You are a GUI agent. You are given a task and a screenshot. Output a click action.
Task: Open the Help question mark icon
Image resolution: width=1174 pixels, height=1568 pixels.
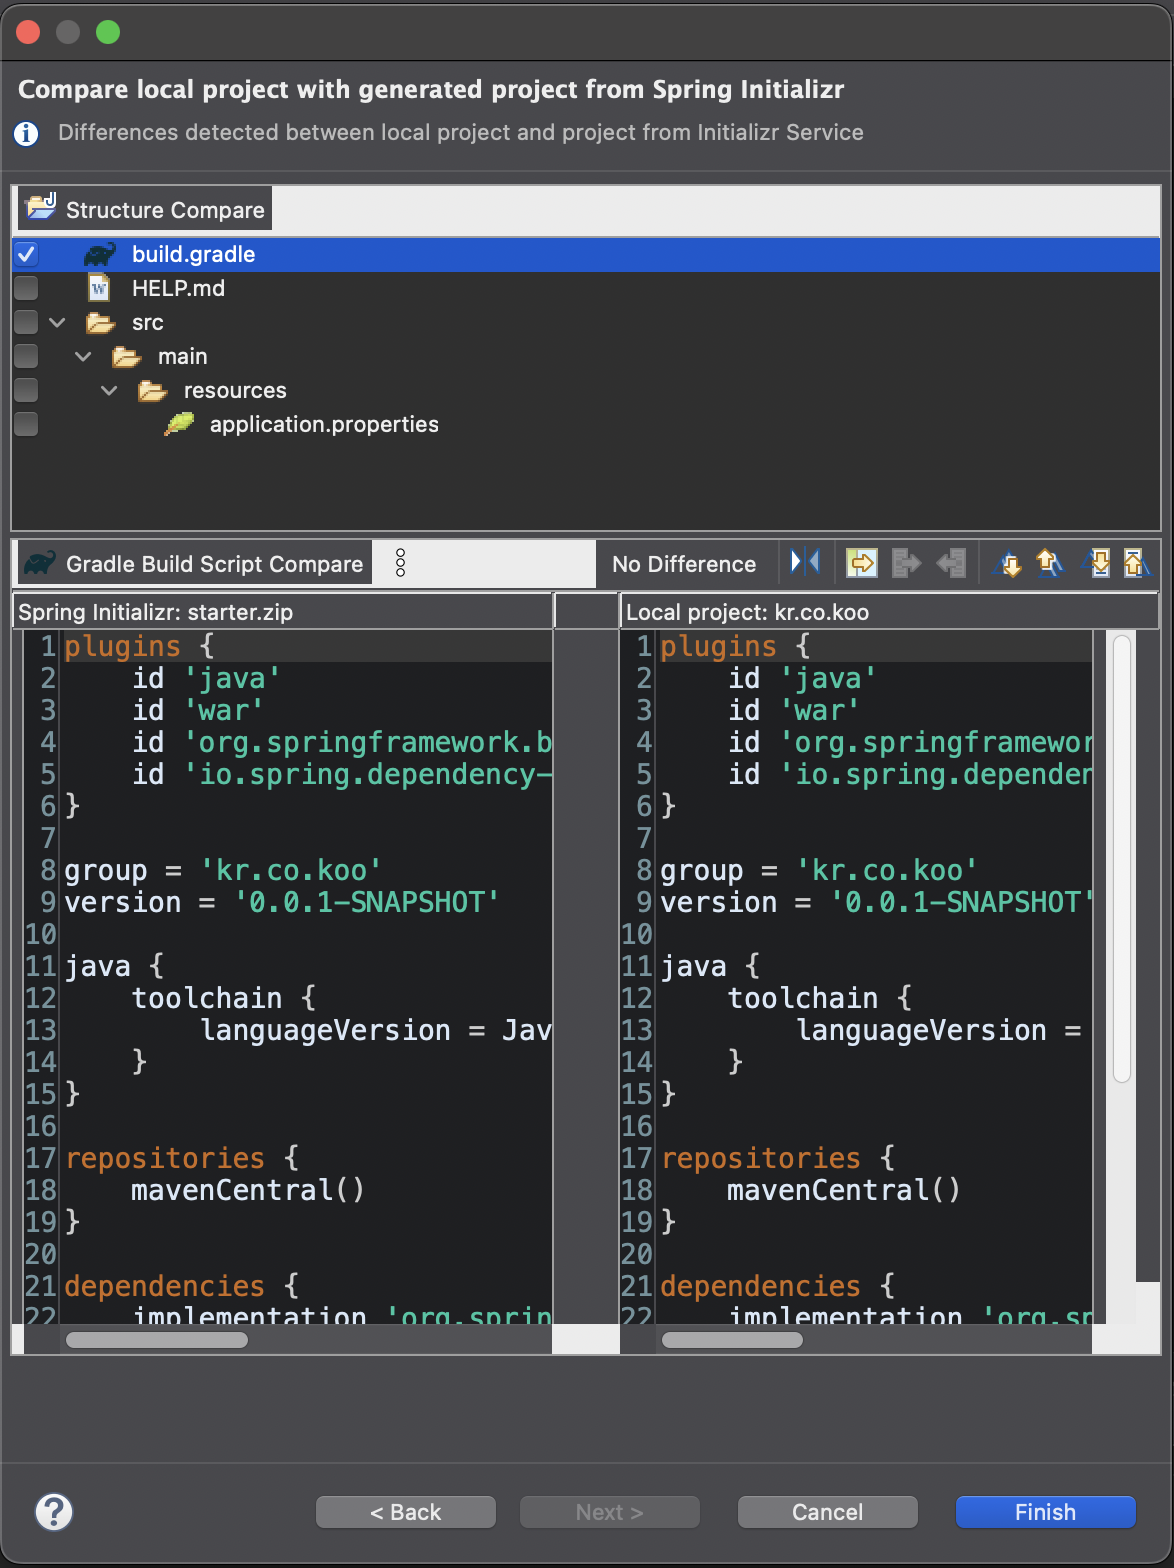pyautogui.click(x=54, y=1512)
